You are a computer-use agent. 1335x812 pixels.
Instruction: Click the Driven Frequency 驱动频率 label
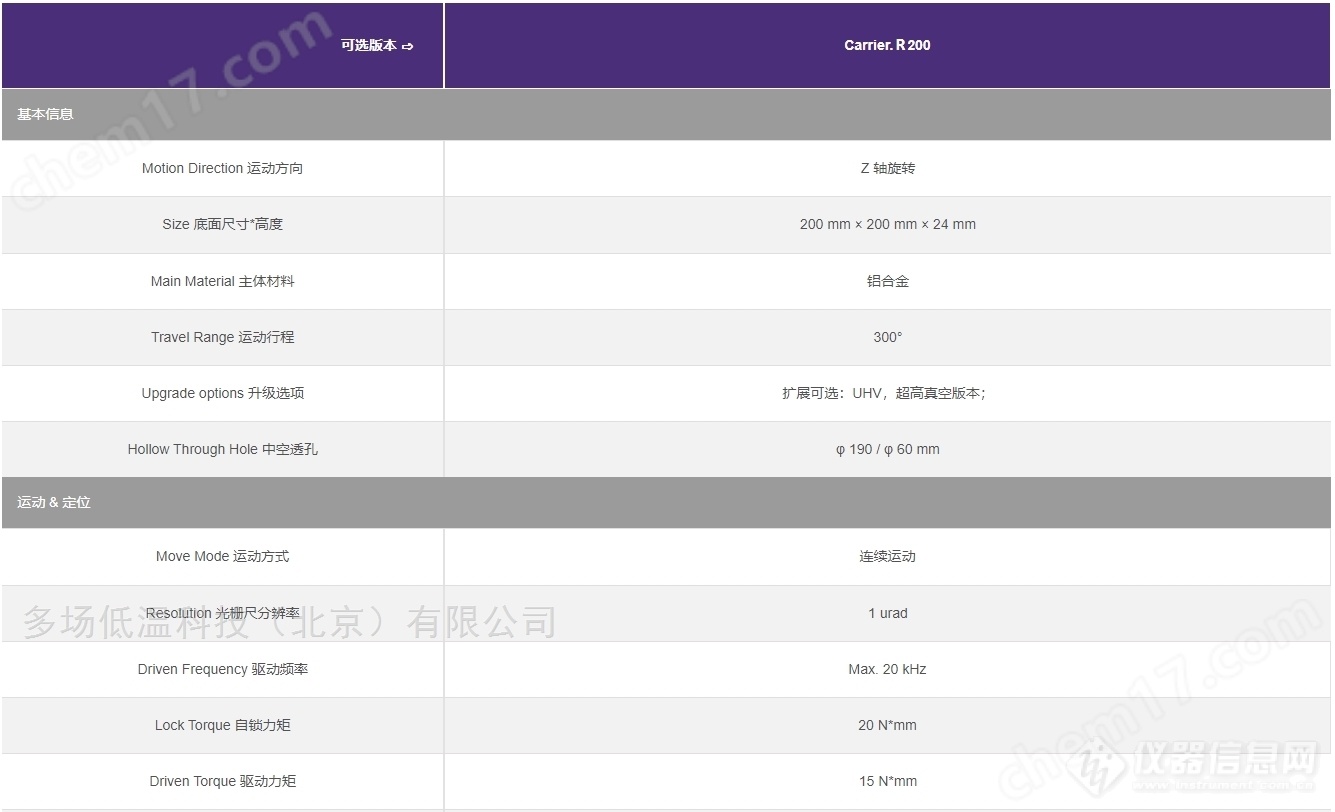[222, 669]
